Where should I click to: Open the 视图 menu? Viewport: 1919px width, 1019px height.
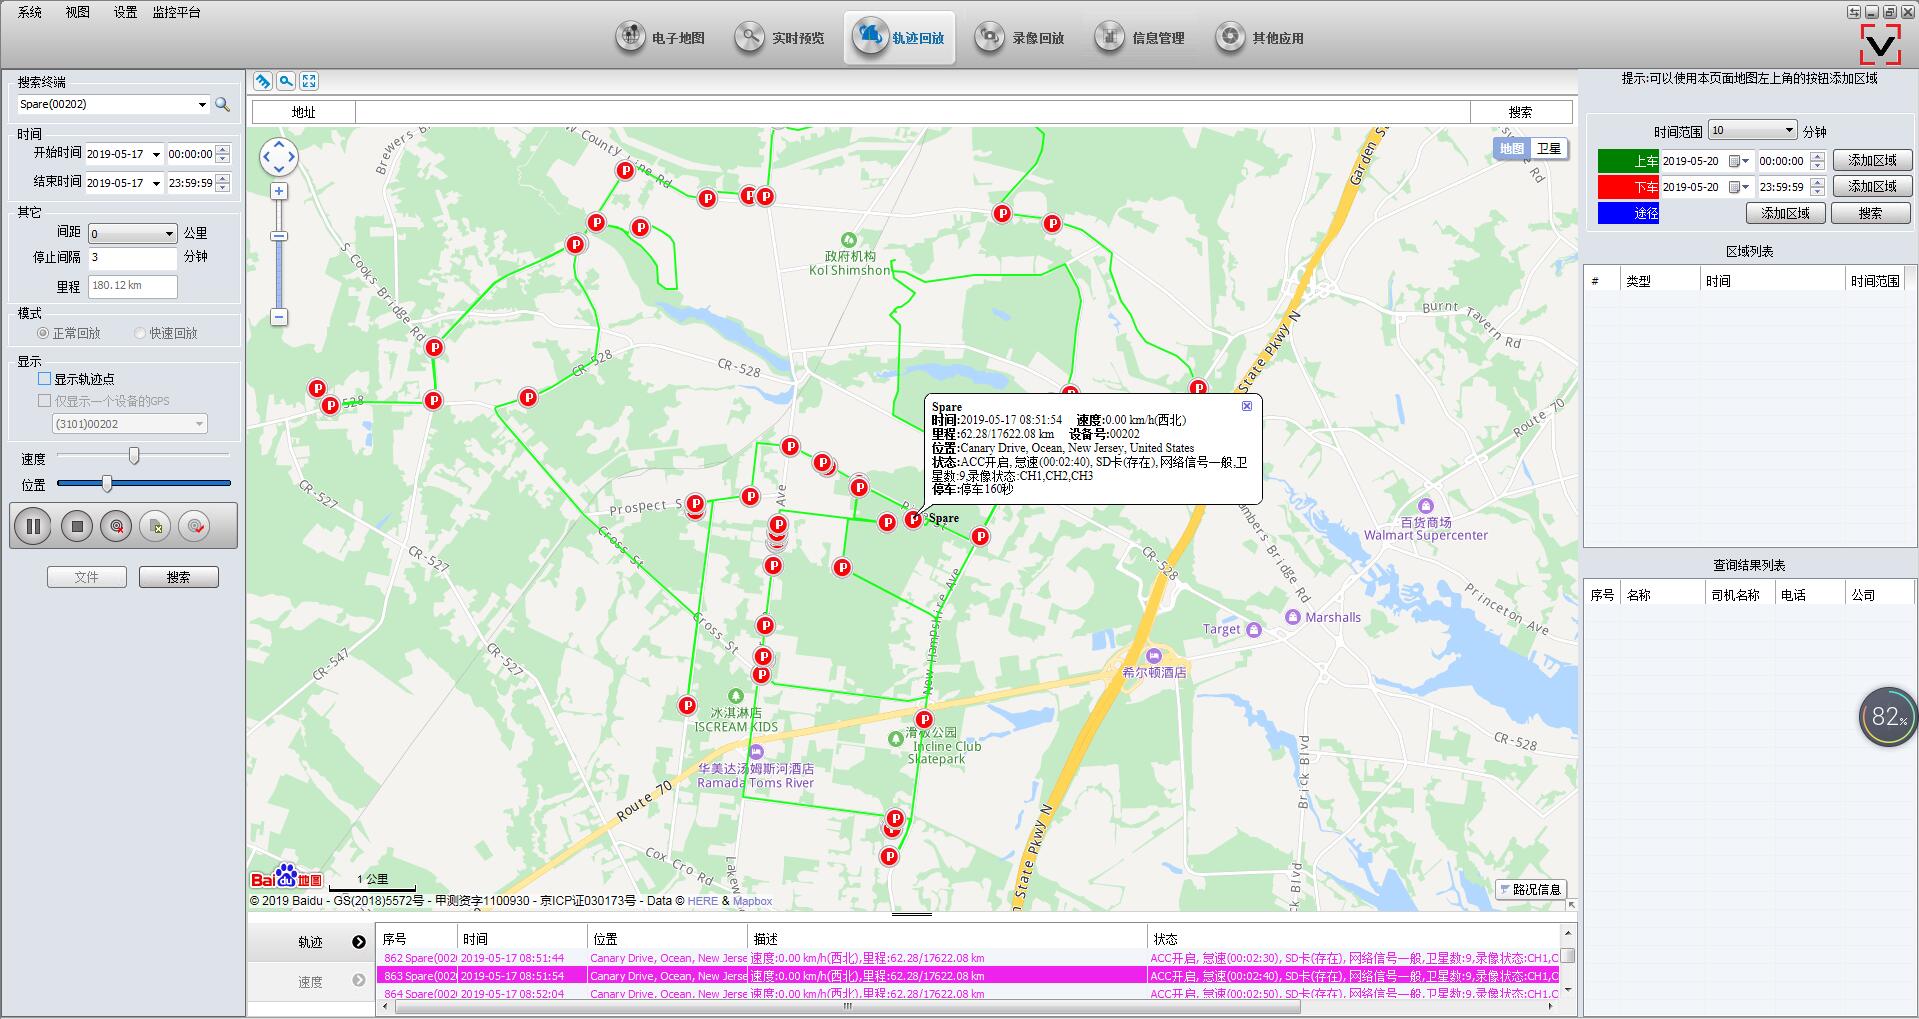(77, 12)
